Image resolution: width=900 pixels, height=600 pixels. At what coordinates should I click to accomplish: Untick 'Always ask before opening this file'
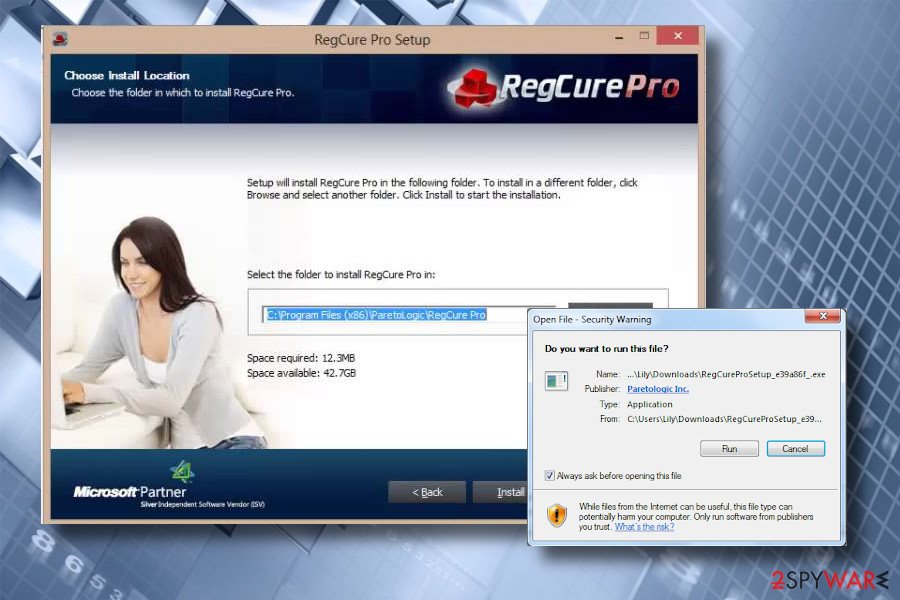coord(549,475)
